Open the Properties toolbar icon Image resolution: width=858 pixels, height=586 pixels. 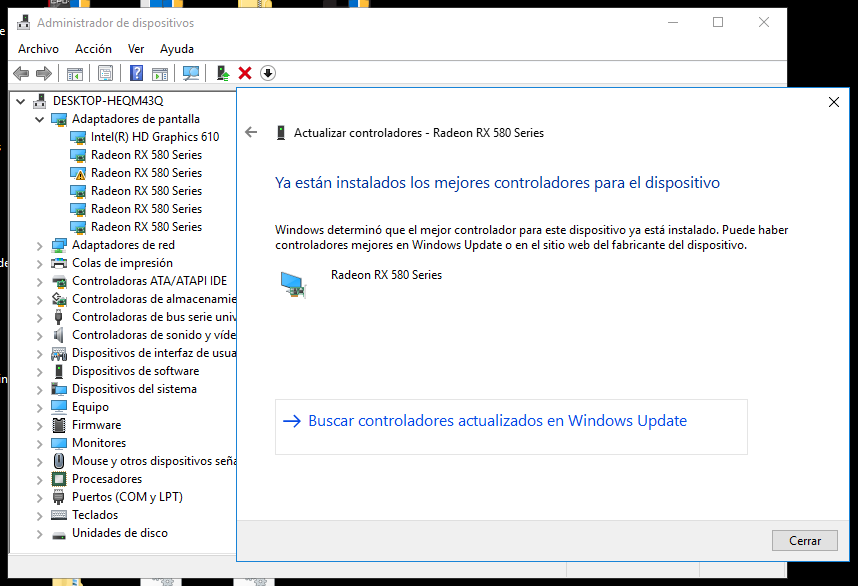click(x=106, y=73)
